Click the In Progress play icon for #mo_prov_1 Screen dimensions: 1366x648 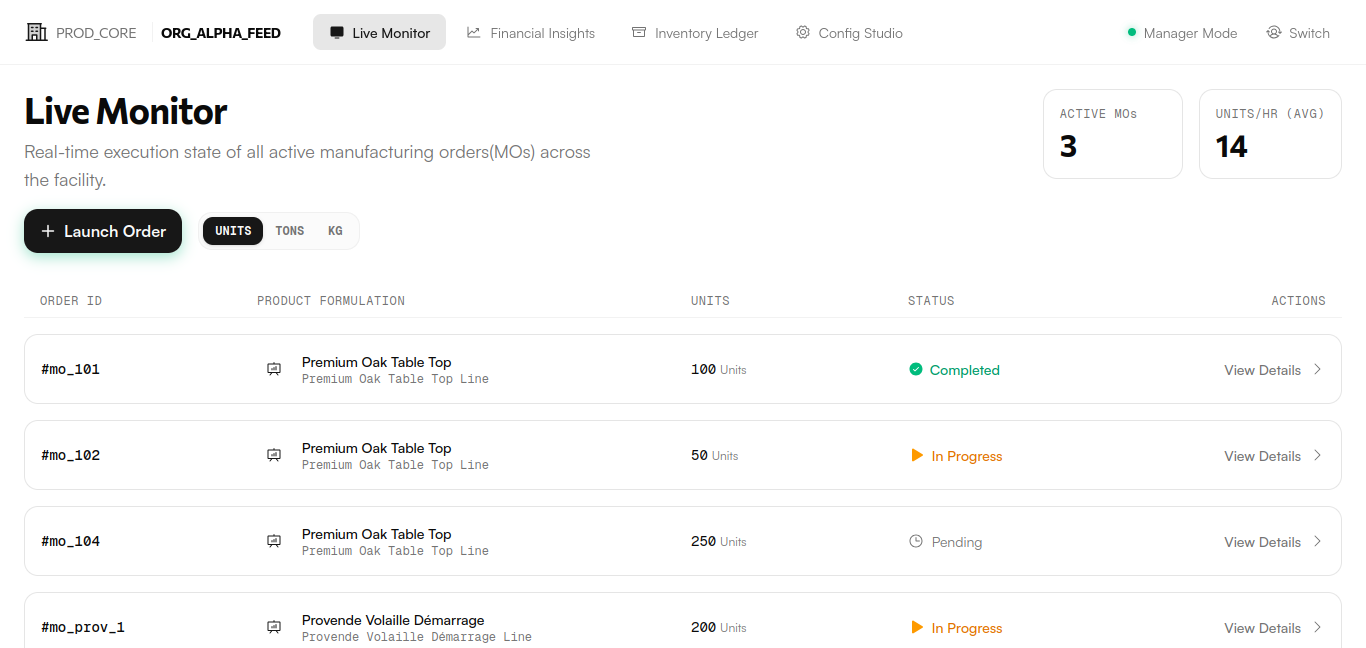pos(916,627)
